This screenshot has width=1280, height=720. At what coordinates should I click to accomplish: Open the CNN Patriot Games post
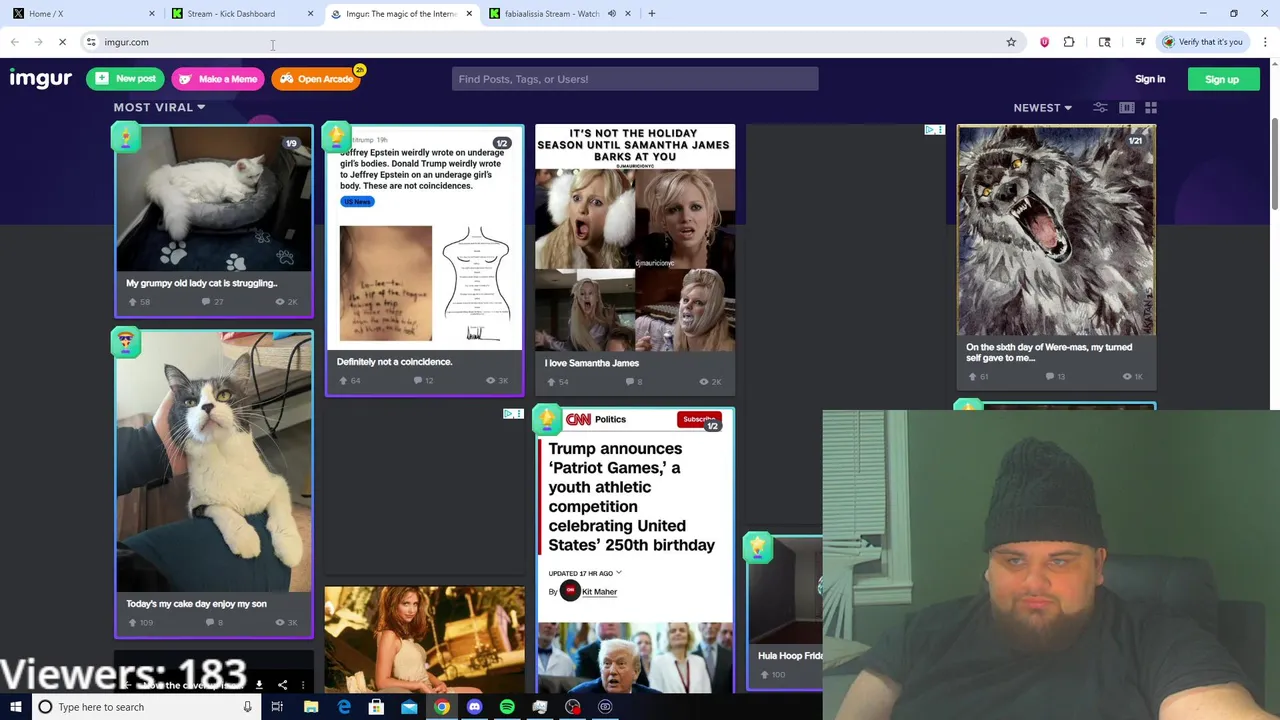click(x=635, y=550)
